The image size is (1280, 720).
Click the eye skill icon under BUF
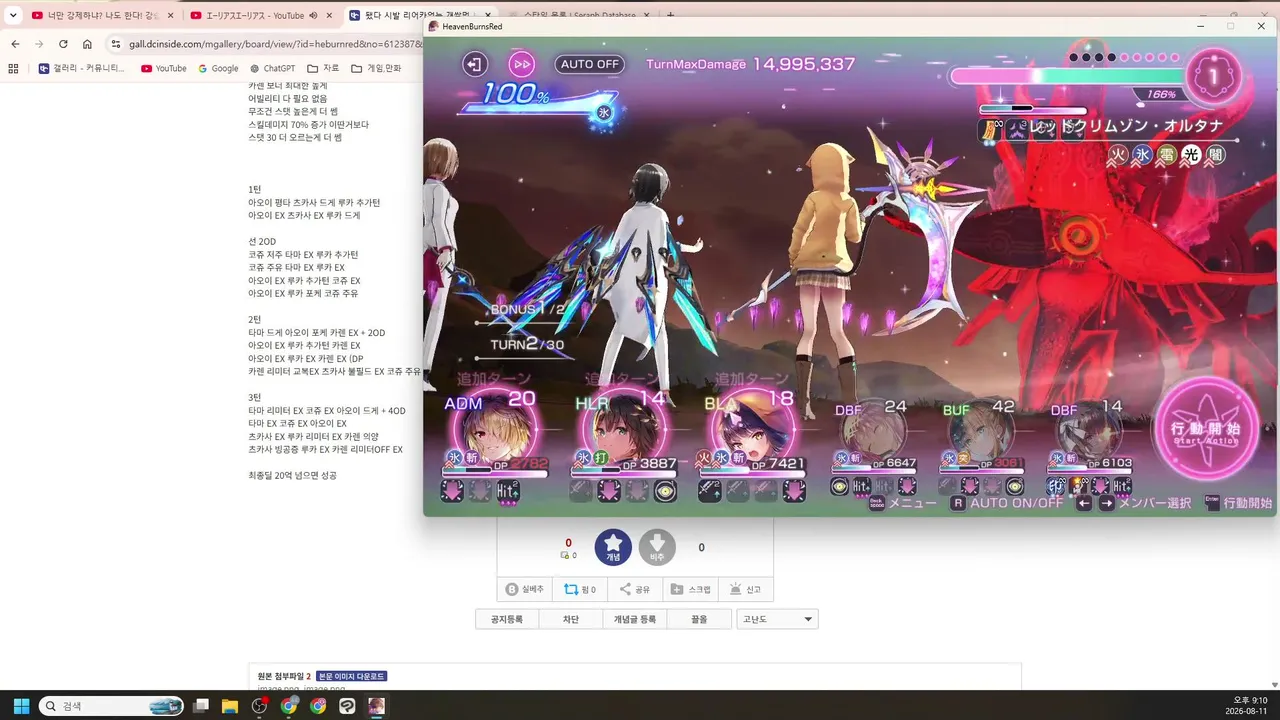click(x=1015, y=486)
